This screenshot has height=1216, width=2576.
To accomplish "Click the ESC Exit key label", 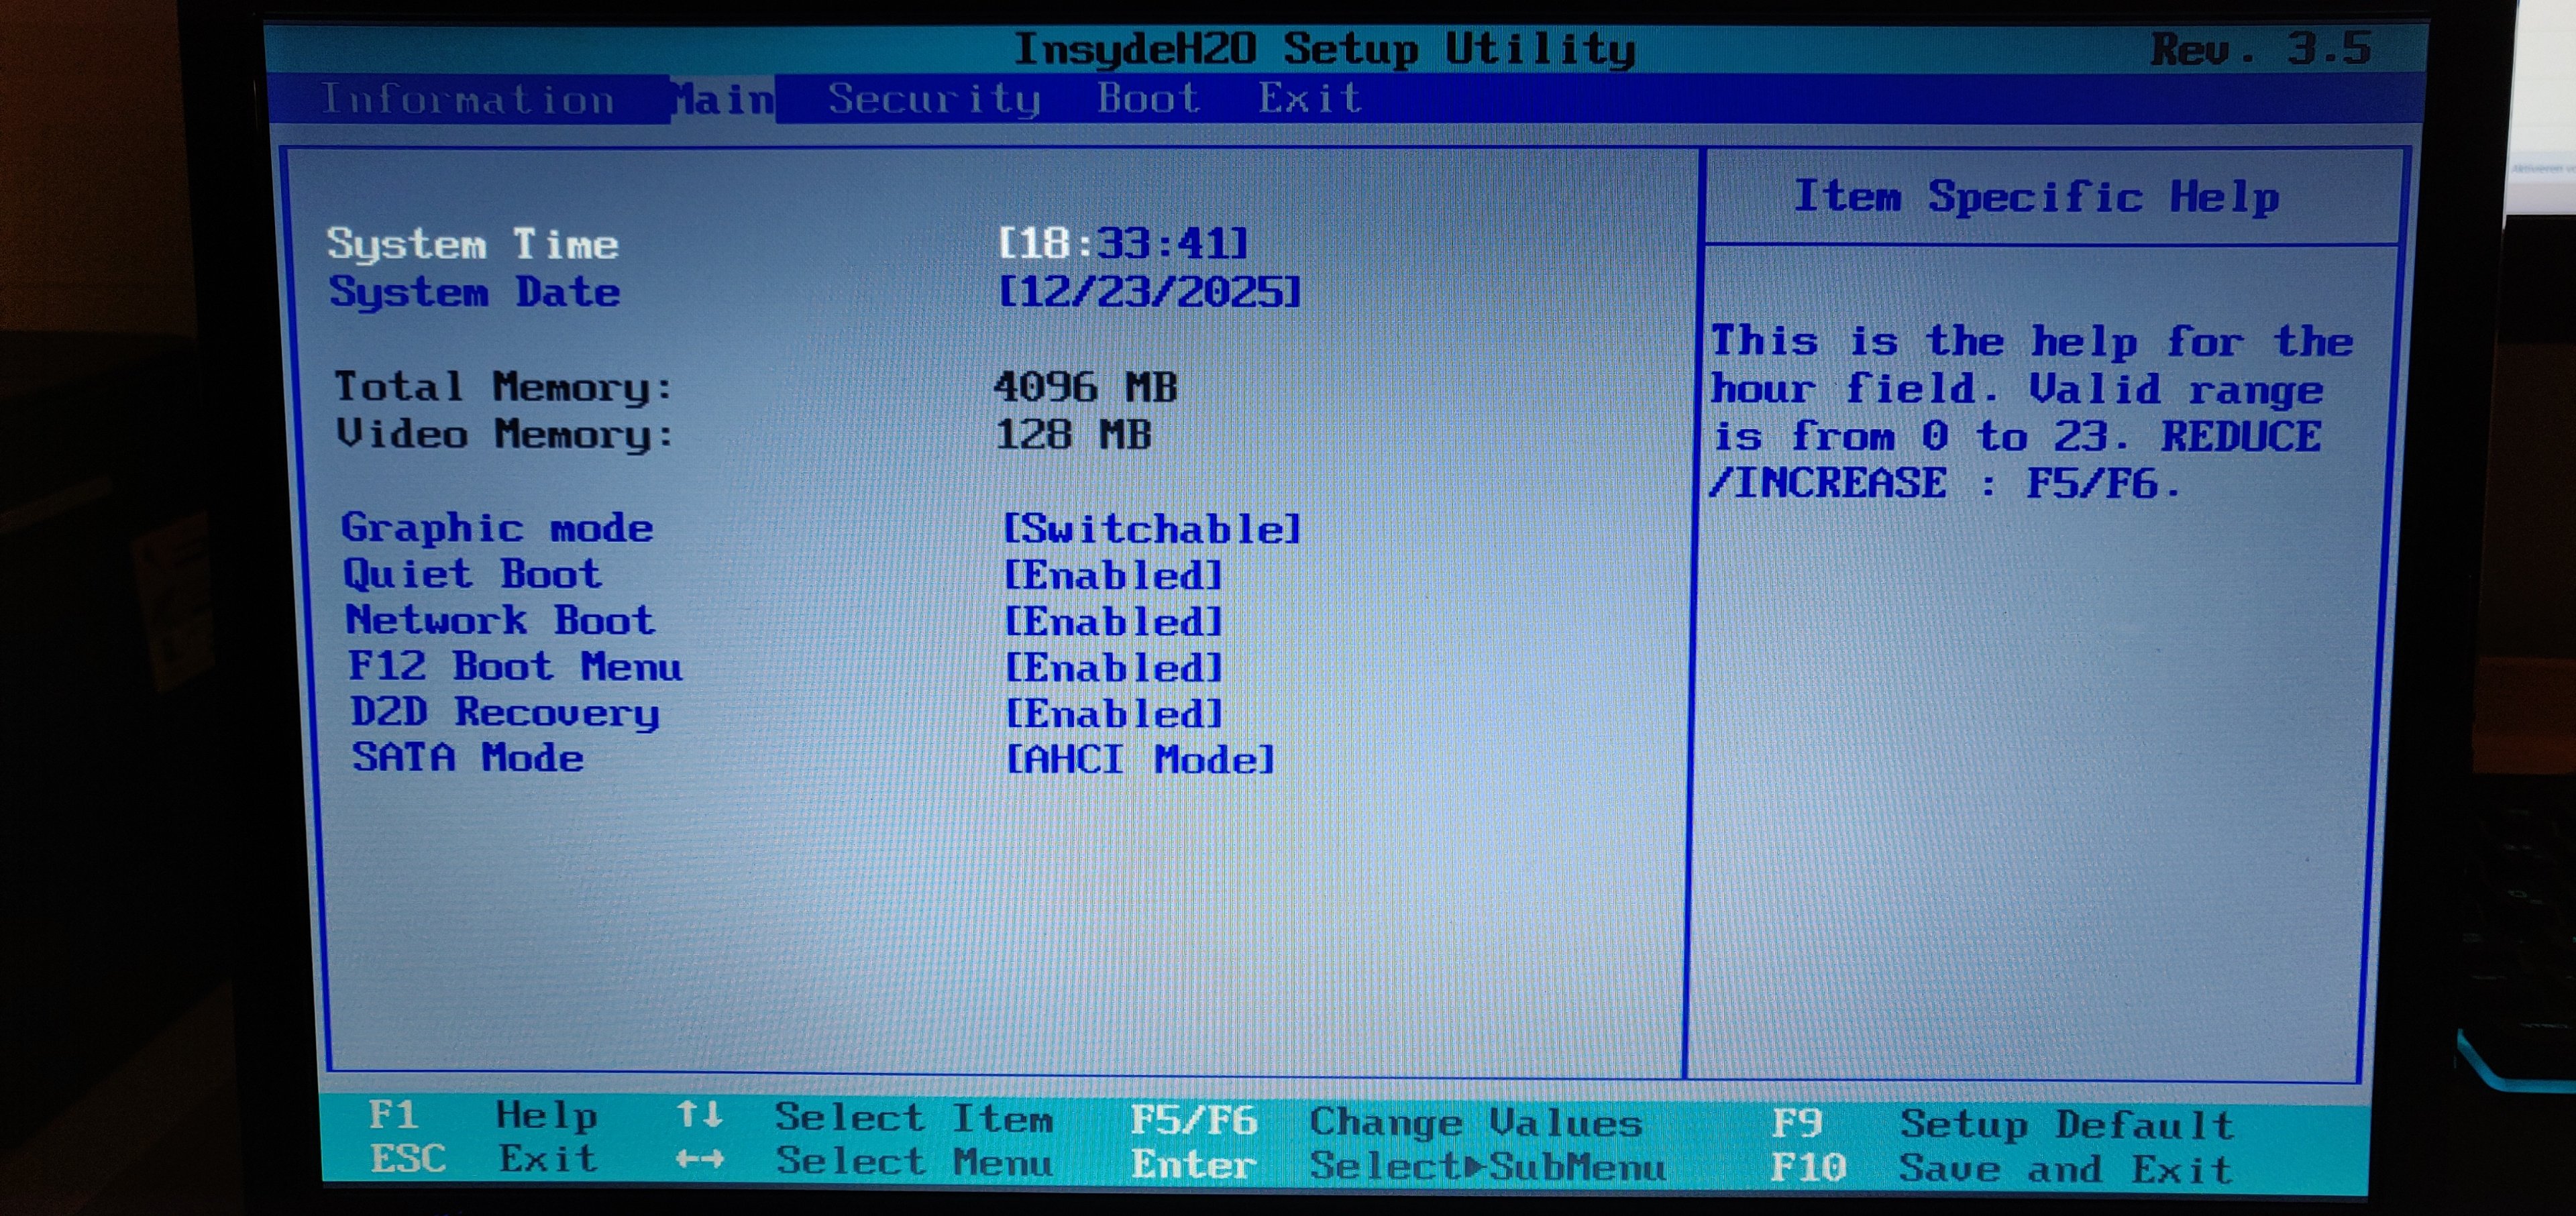I will [x=408, y=1159].
